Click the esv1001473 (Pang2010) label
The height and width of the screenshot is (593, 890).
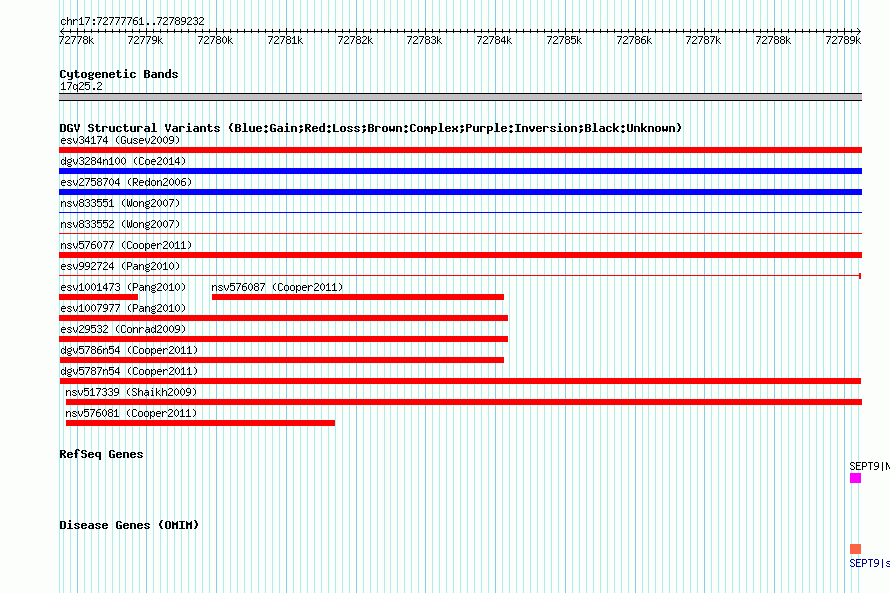coord(123,287)
